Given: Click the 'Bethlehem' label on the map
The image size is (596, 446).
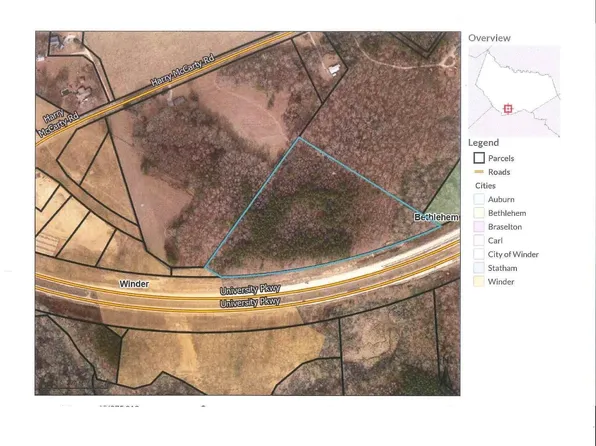Looking at the screenshot, I should tap(436, 217).
